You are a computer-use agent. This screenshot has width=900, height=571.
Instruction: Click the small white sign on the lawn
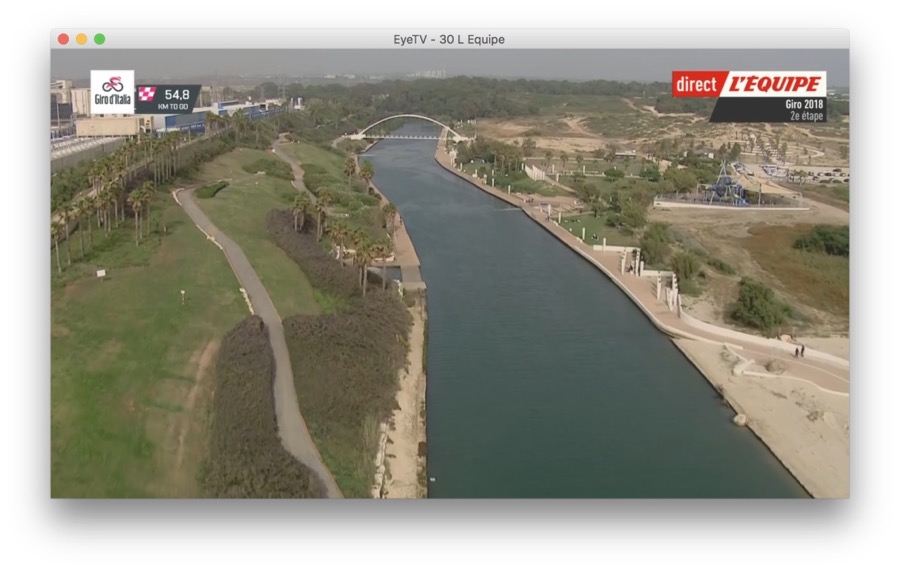101,271
